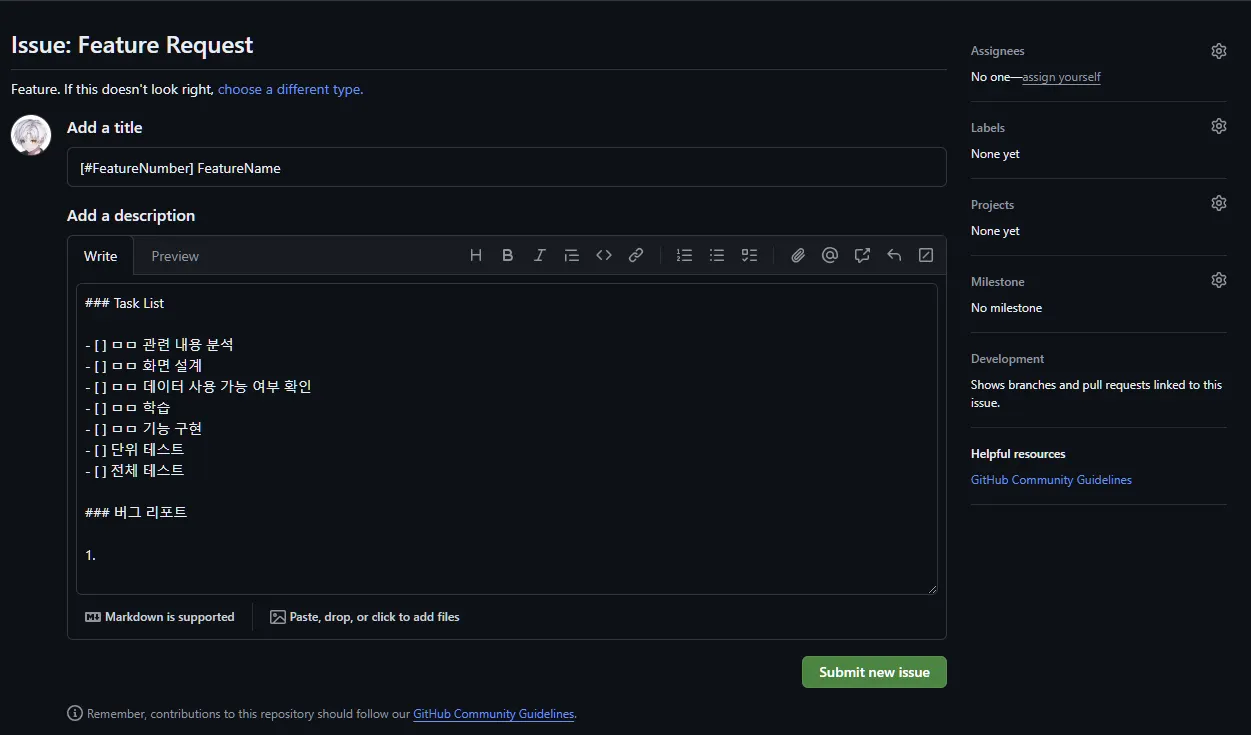Viewport: 1251px width, 735px height.
Task: Click the Markdown is supported icon link
Action: tap(160, 617)
